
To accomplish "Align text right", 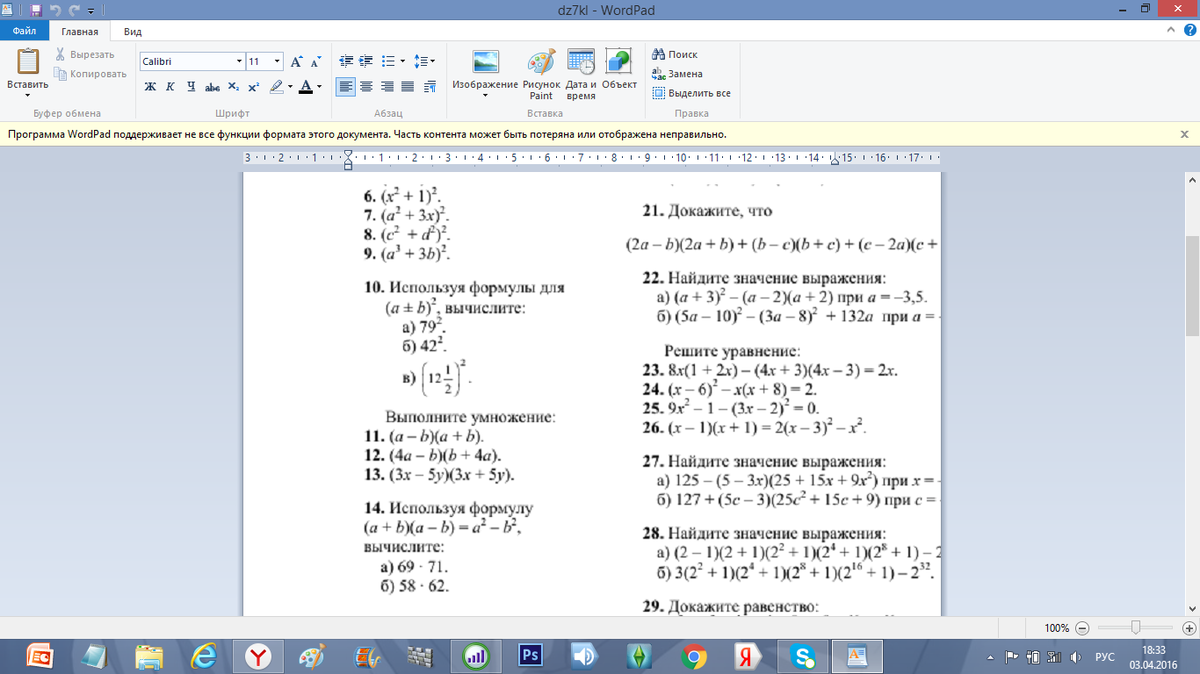I will 388,86.
